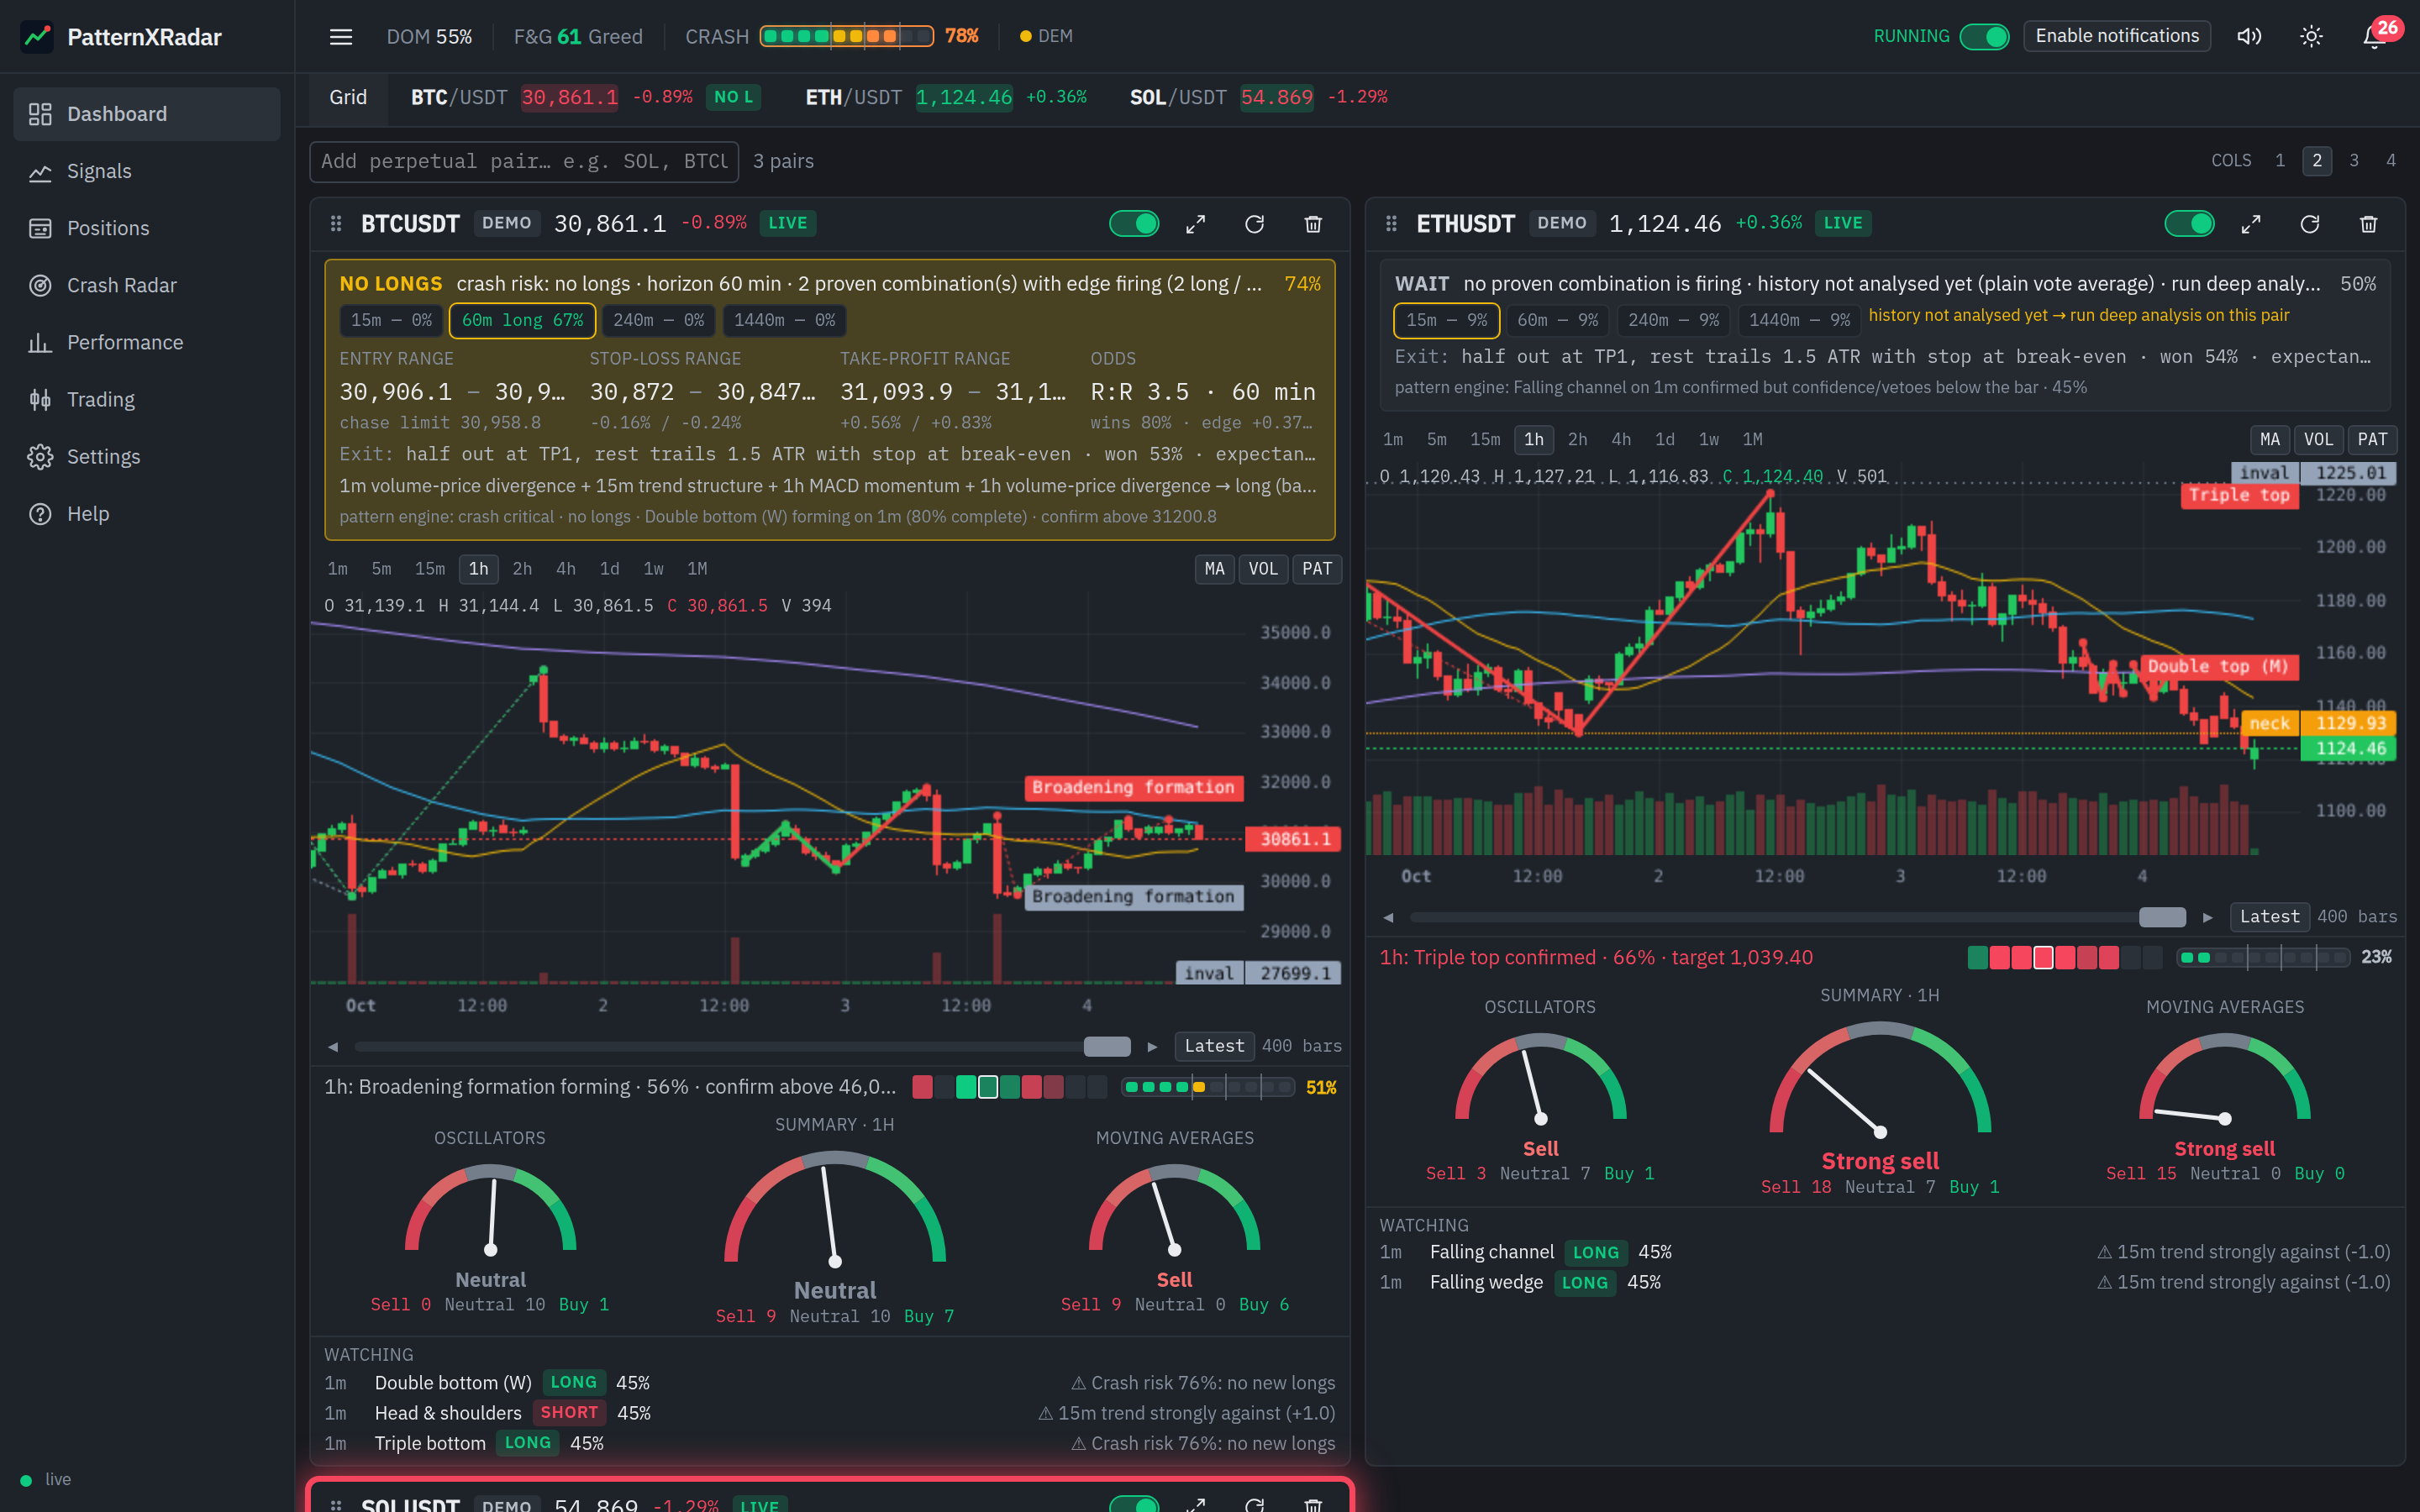Open notifications bell with 26 badge
Screen dimensions: 2420x1512
[2376, 37]
